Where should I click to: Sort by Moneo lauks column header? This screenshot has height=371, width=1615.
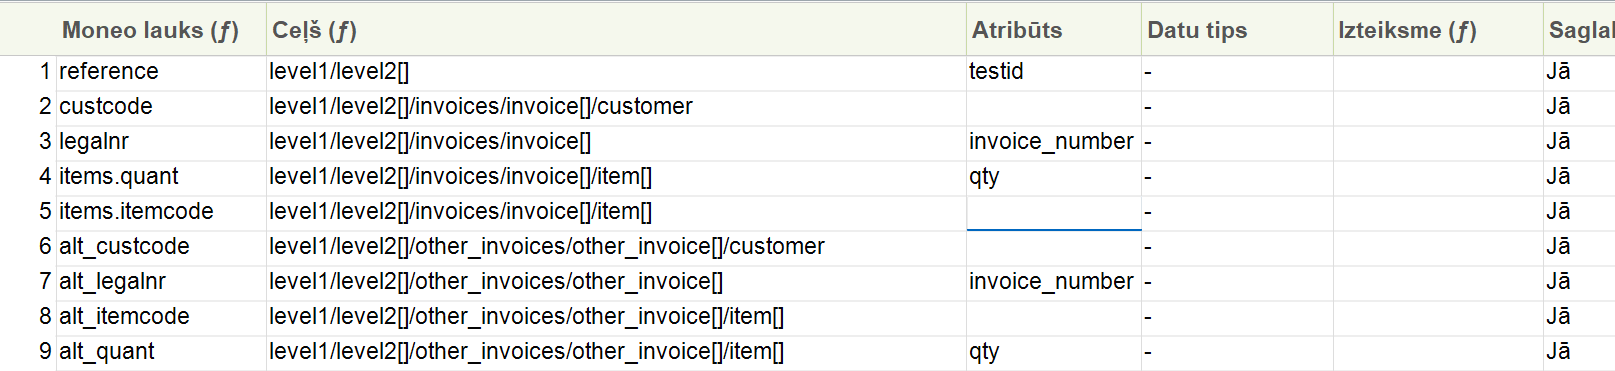tap(150, 30)
